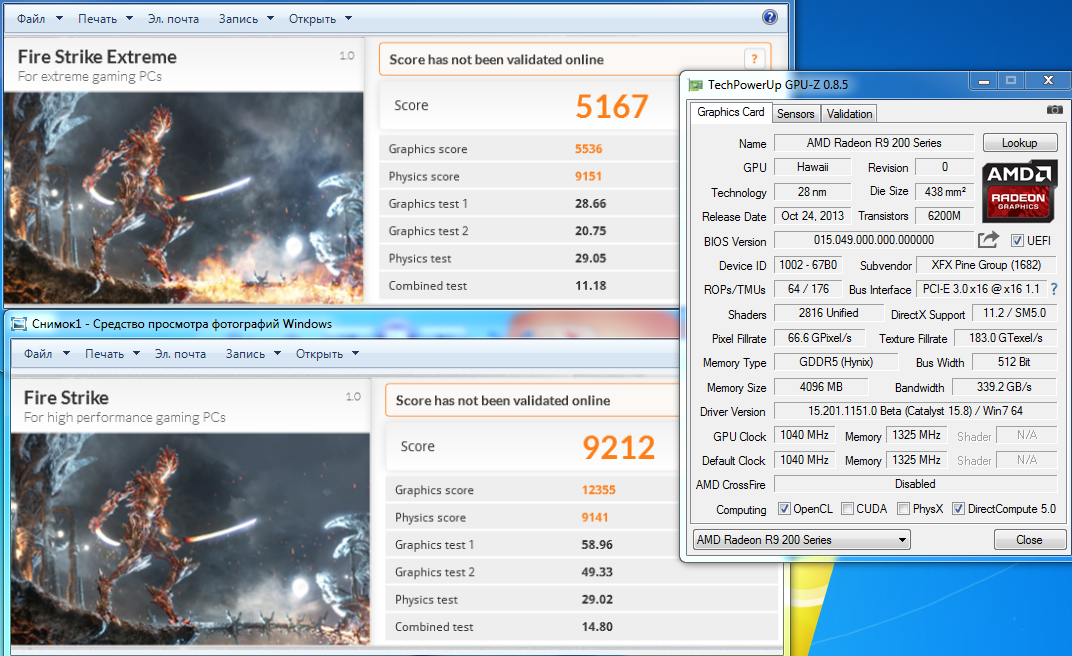
Task: Click Эл. почта in top photo viewer
Action: pos(174,18)
